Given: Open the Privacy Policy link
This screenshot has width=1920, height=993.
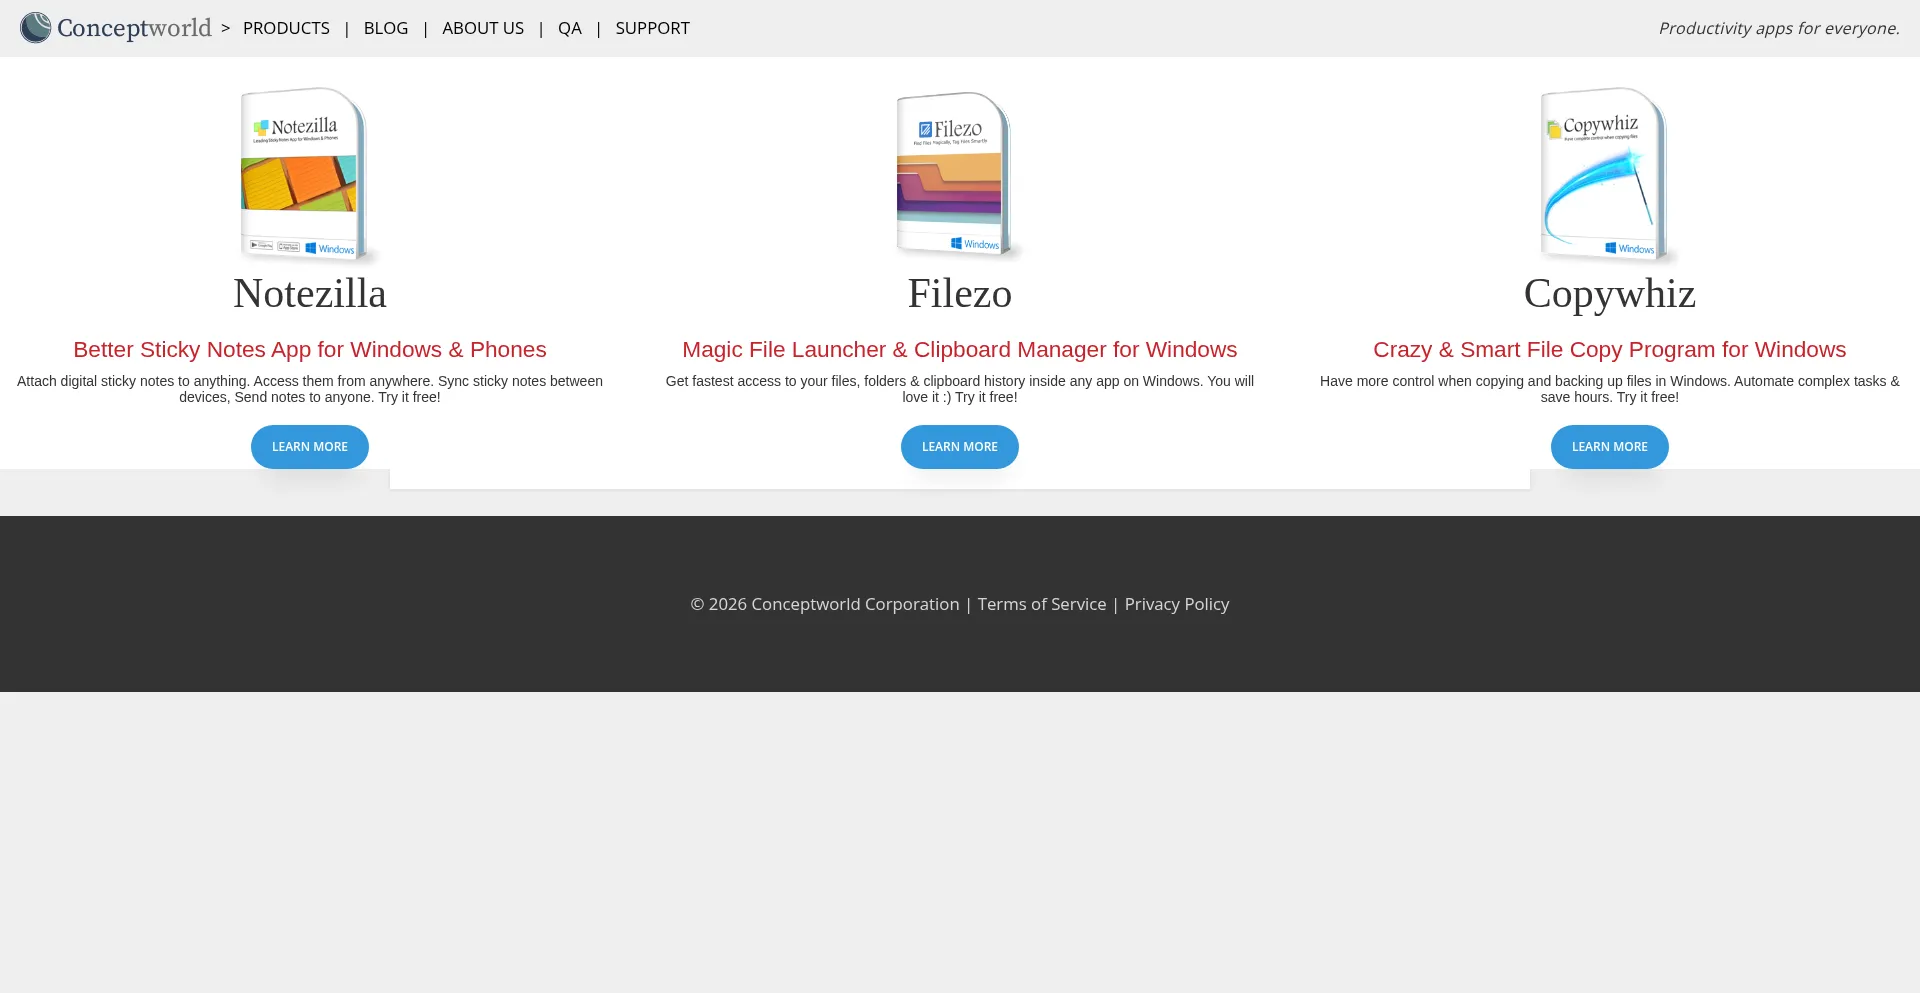Looking at the screenshot, I should 1177,604.
